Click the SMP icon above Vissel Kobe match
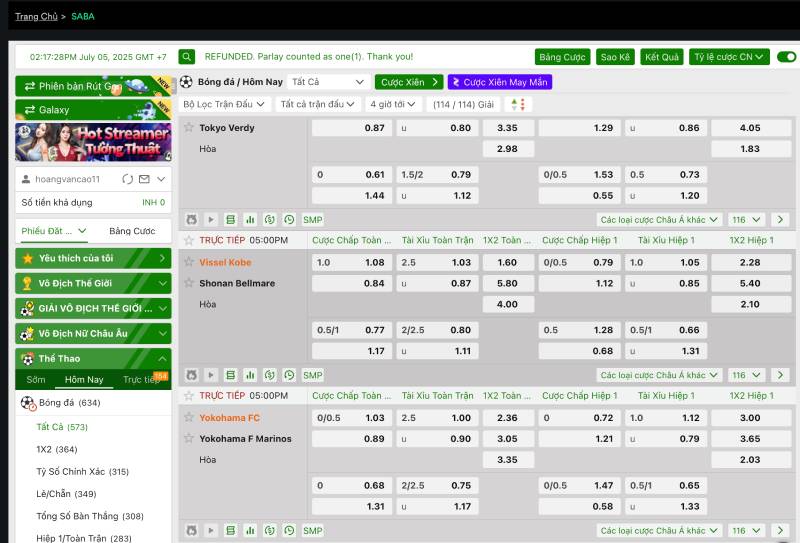This screenshot has height=543, width=800. [x=313, y=220]
